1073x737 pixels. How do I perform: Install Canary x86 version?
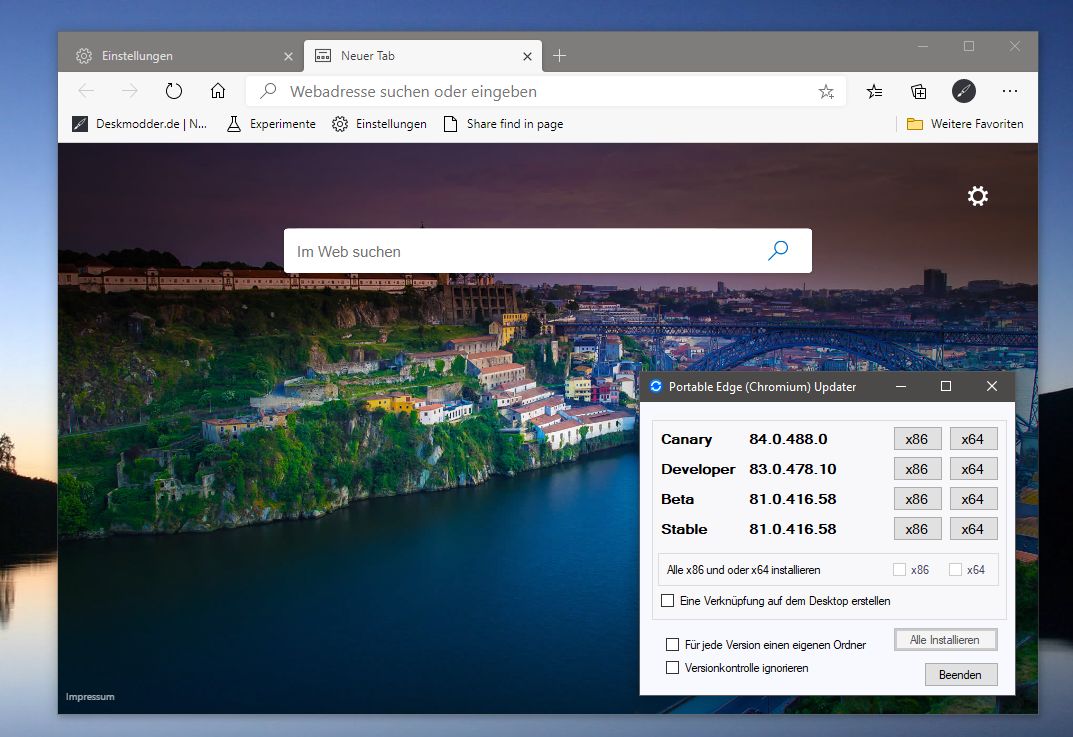point(917,439)
